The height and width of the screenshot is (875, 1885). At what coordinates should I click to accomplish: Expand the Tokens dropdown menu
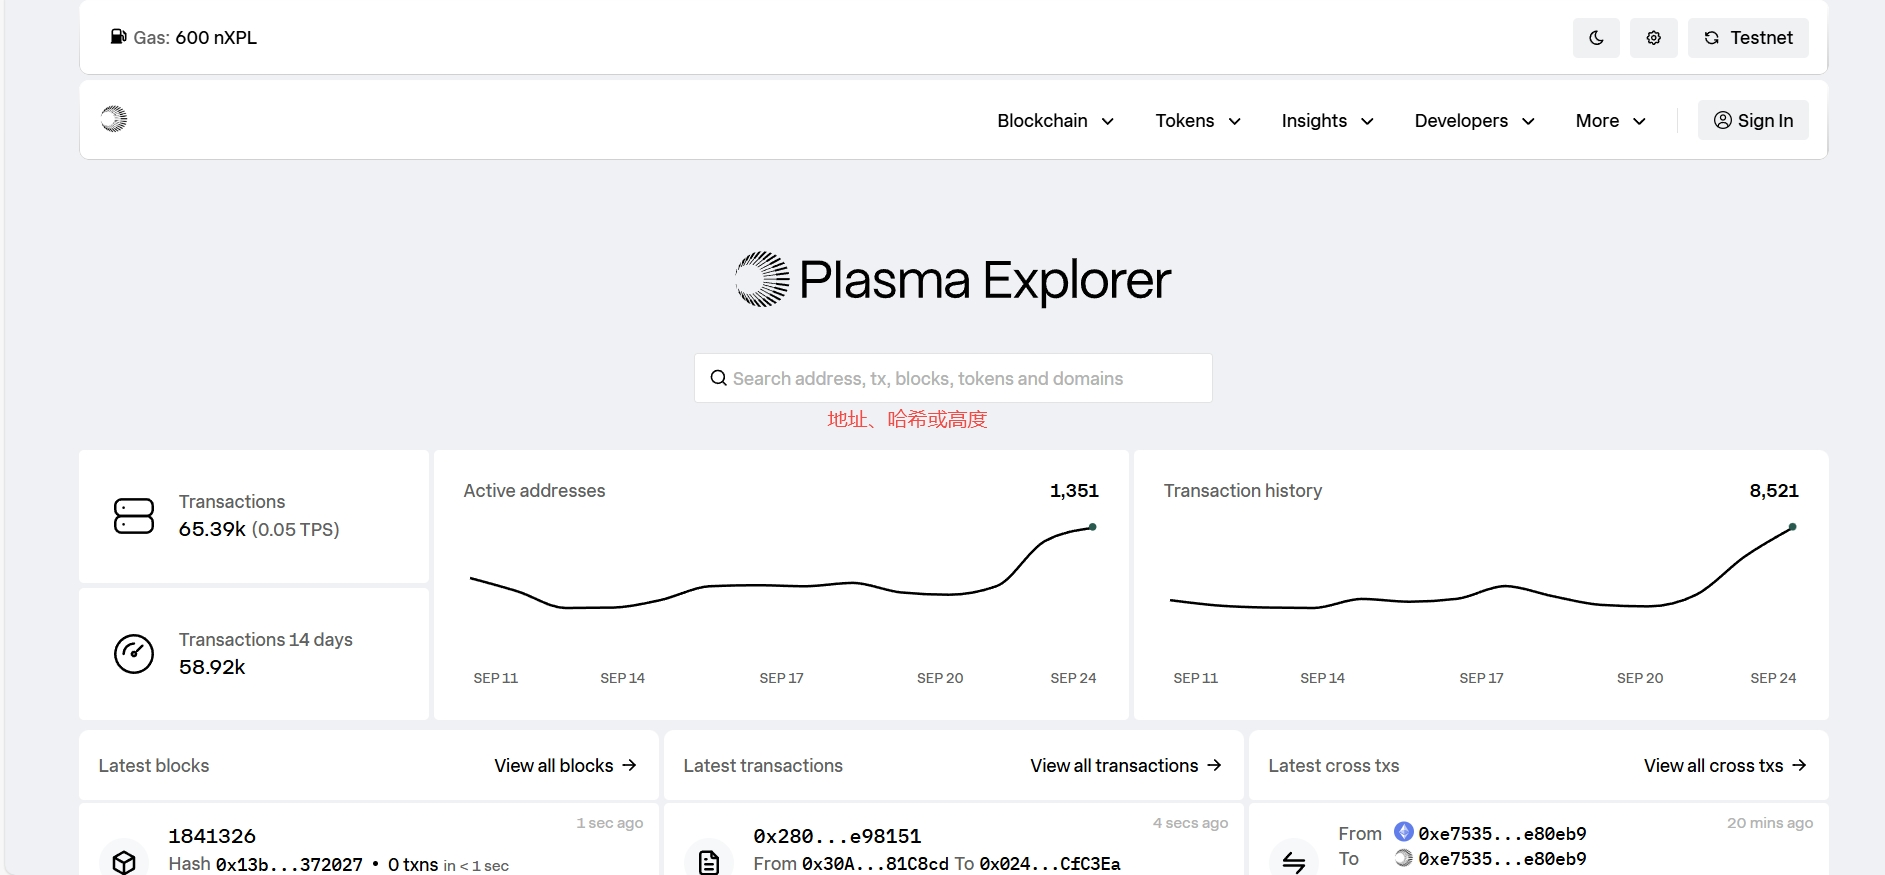(x=1197, y=121)
